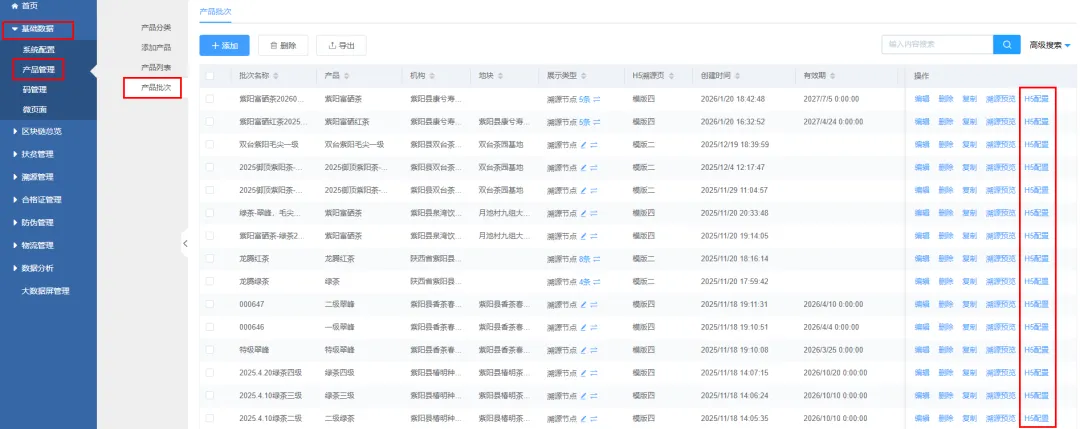Open 微页面 in the sidebar

point(34,109)
